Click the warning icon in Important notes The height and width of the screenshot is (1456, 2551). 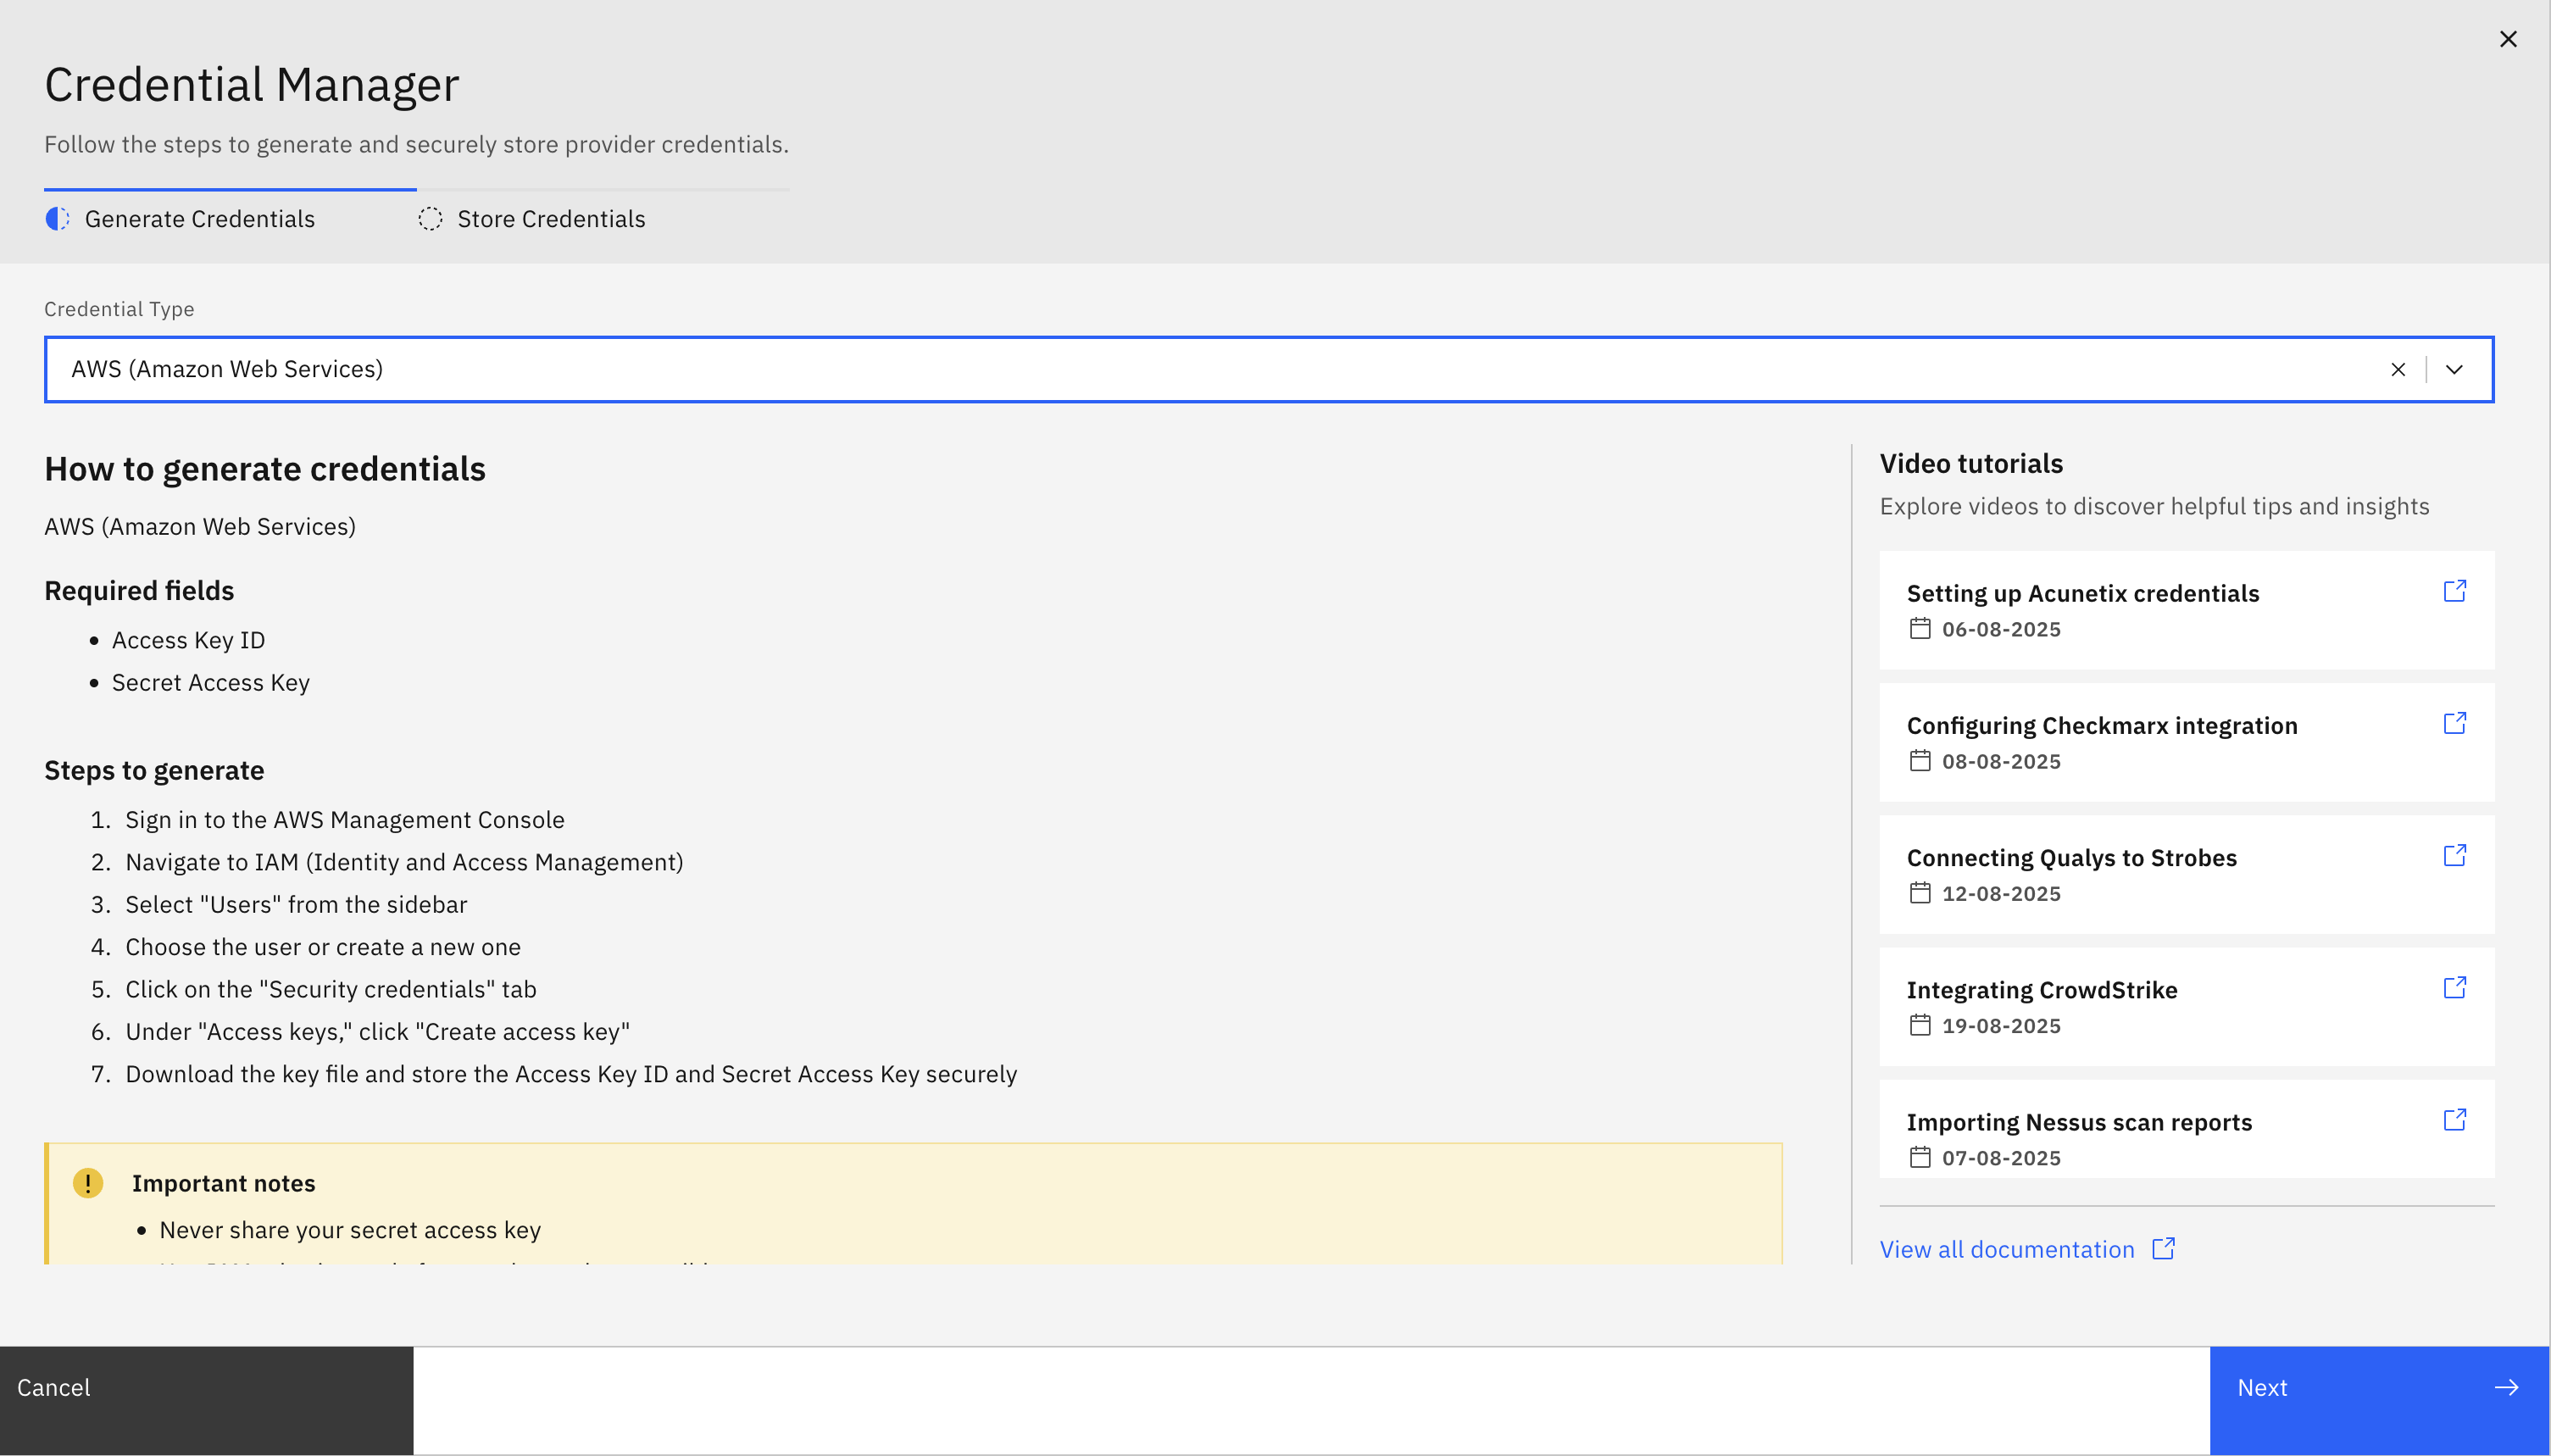tap(88, 1183)
